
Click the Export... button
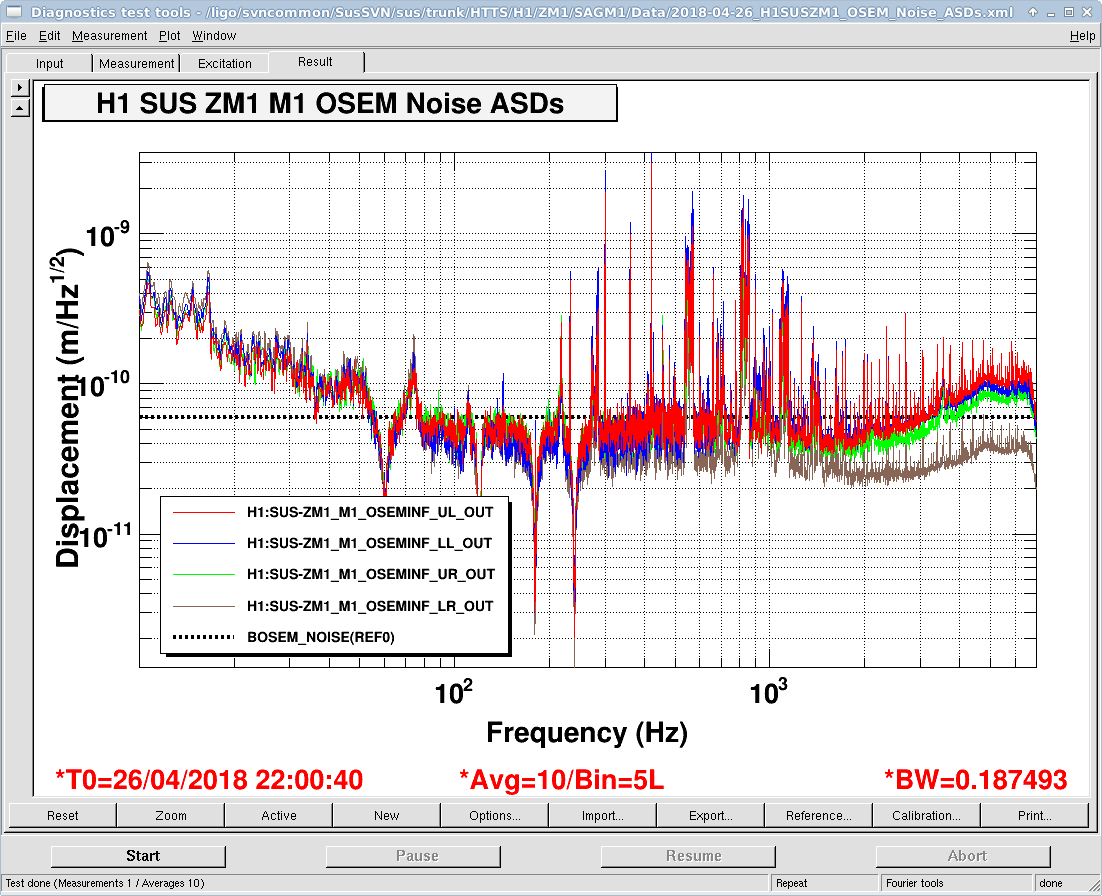tap(711, 816)
